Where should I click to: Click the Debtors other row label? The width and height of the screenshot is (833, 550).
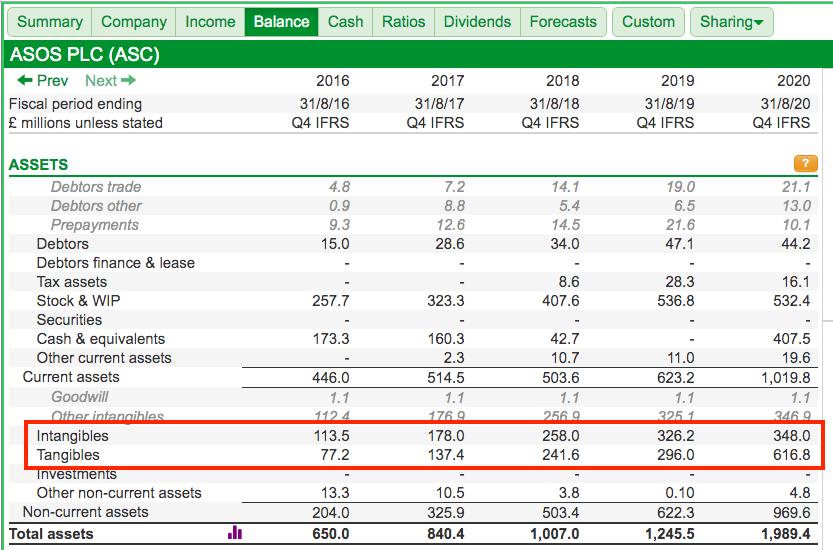(96, 206)
